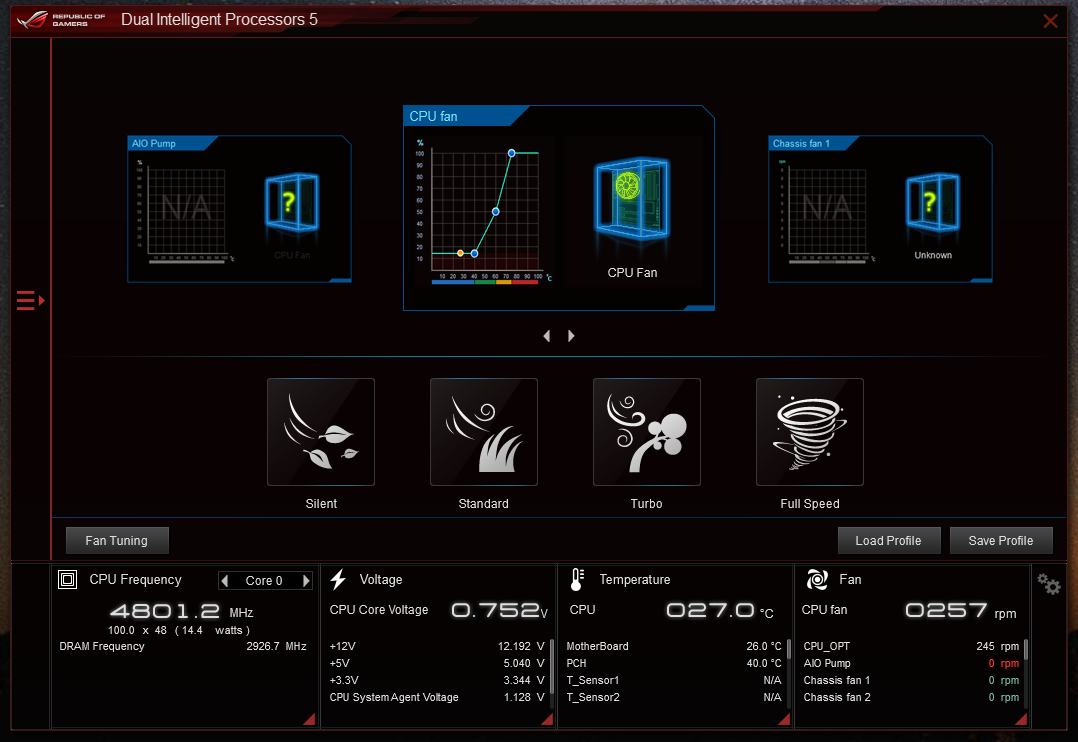Click the Voltage lightning bolt icon

[338, 580]
